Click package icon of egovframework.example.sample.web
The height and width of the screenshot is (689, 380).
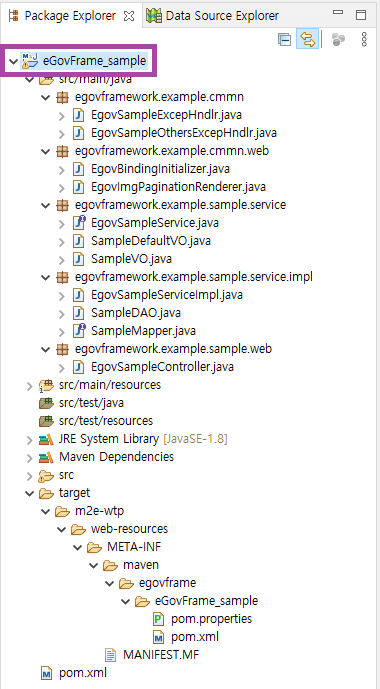(x=63, y=349)
